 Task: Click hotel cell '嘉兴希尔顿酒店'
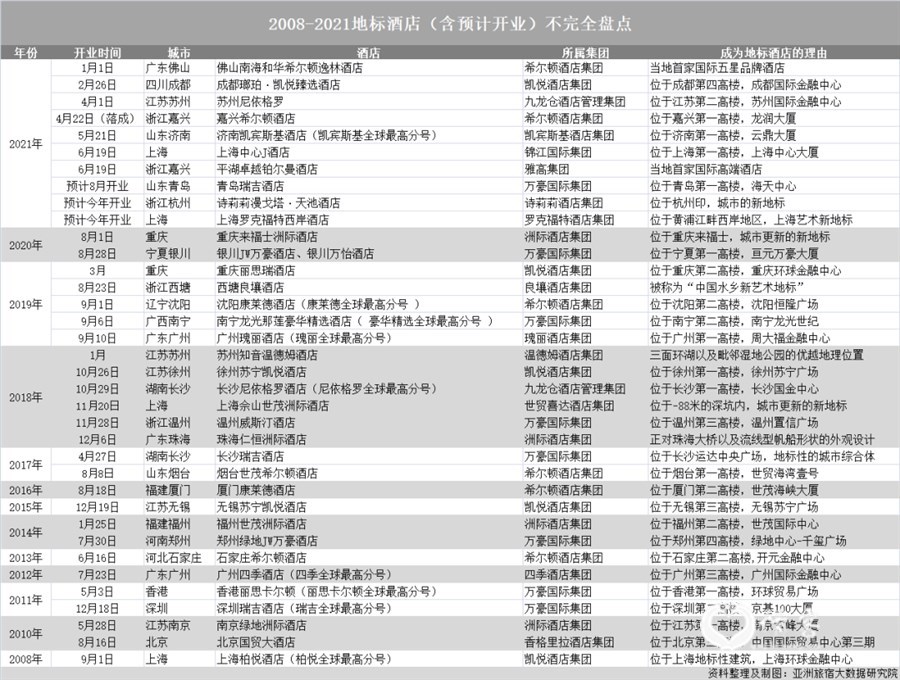click(x=256, y=119)
